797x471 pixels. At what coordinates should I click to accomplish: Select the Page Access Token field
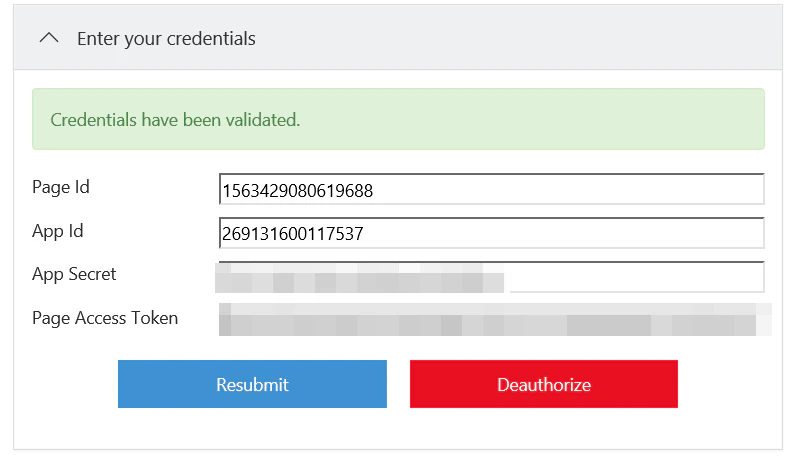(x=495, y=320)
